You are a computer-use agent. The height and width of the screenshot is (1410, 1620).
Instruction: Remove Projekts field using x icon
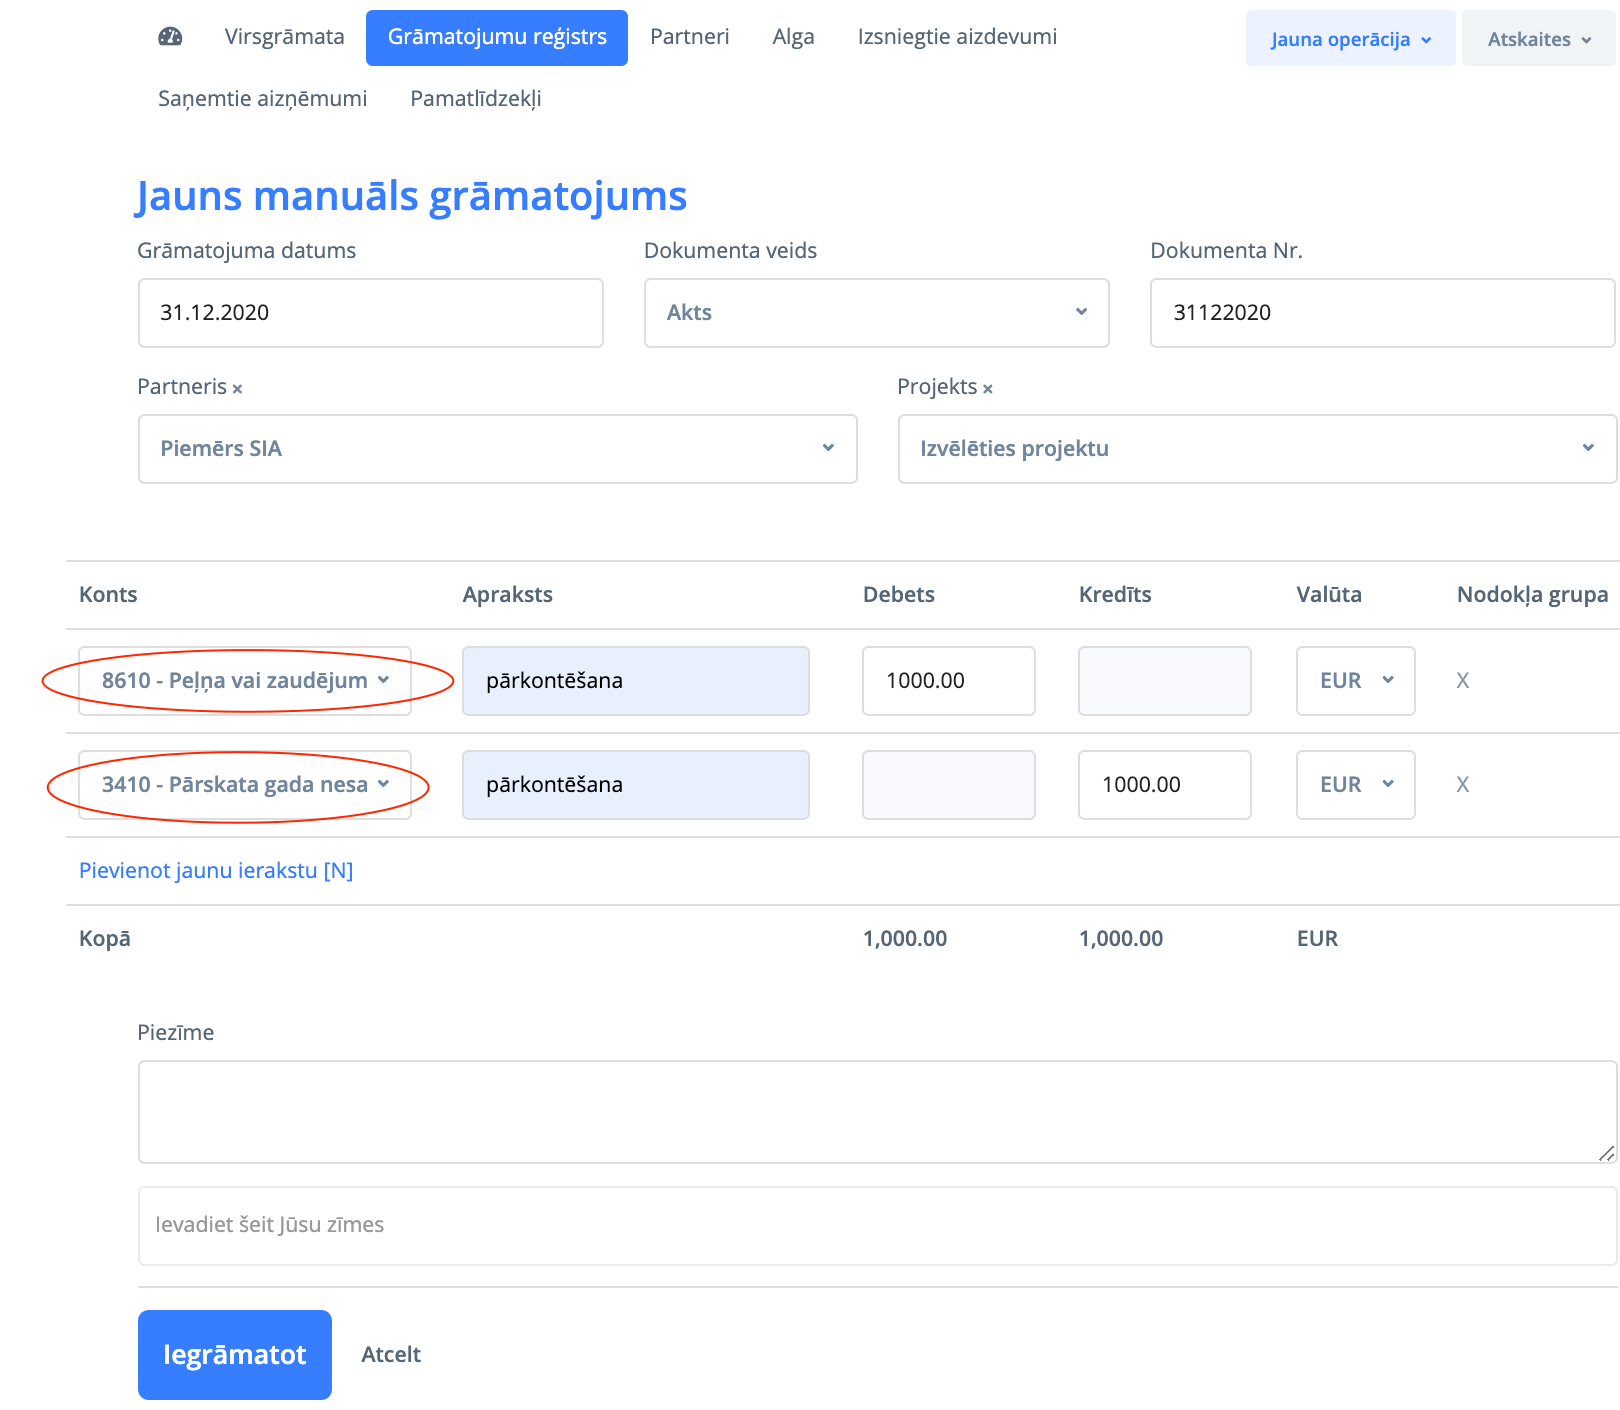point(987,389)
